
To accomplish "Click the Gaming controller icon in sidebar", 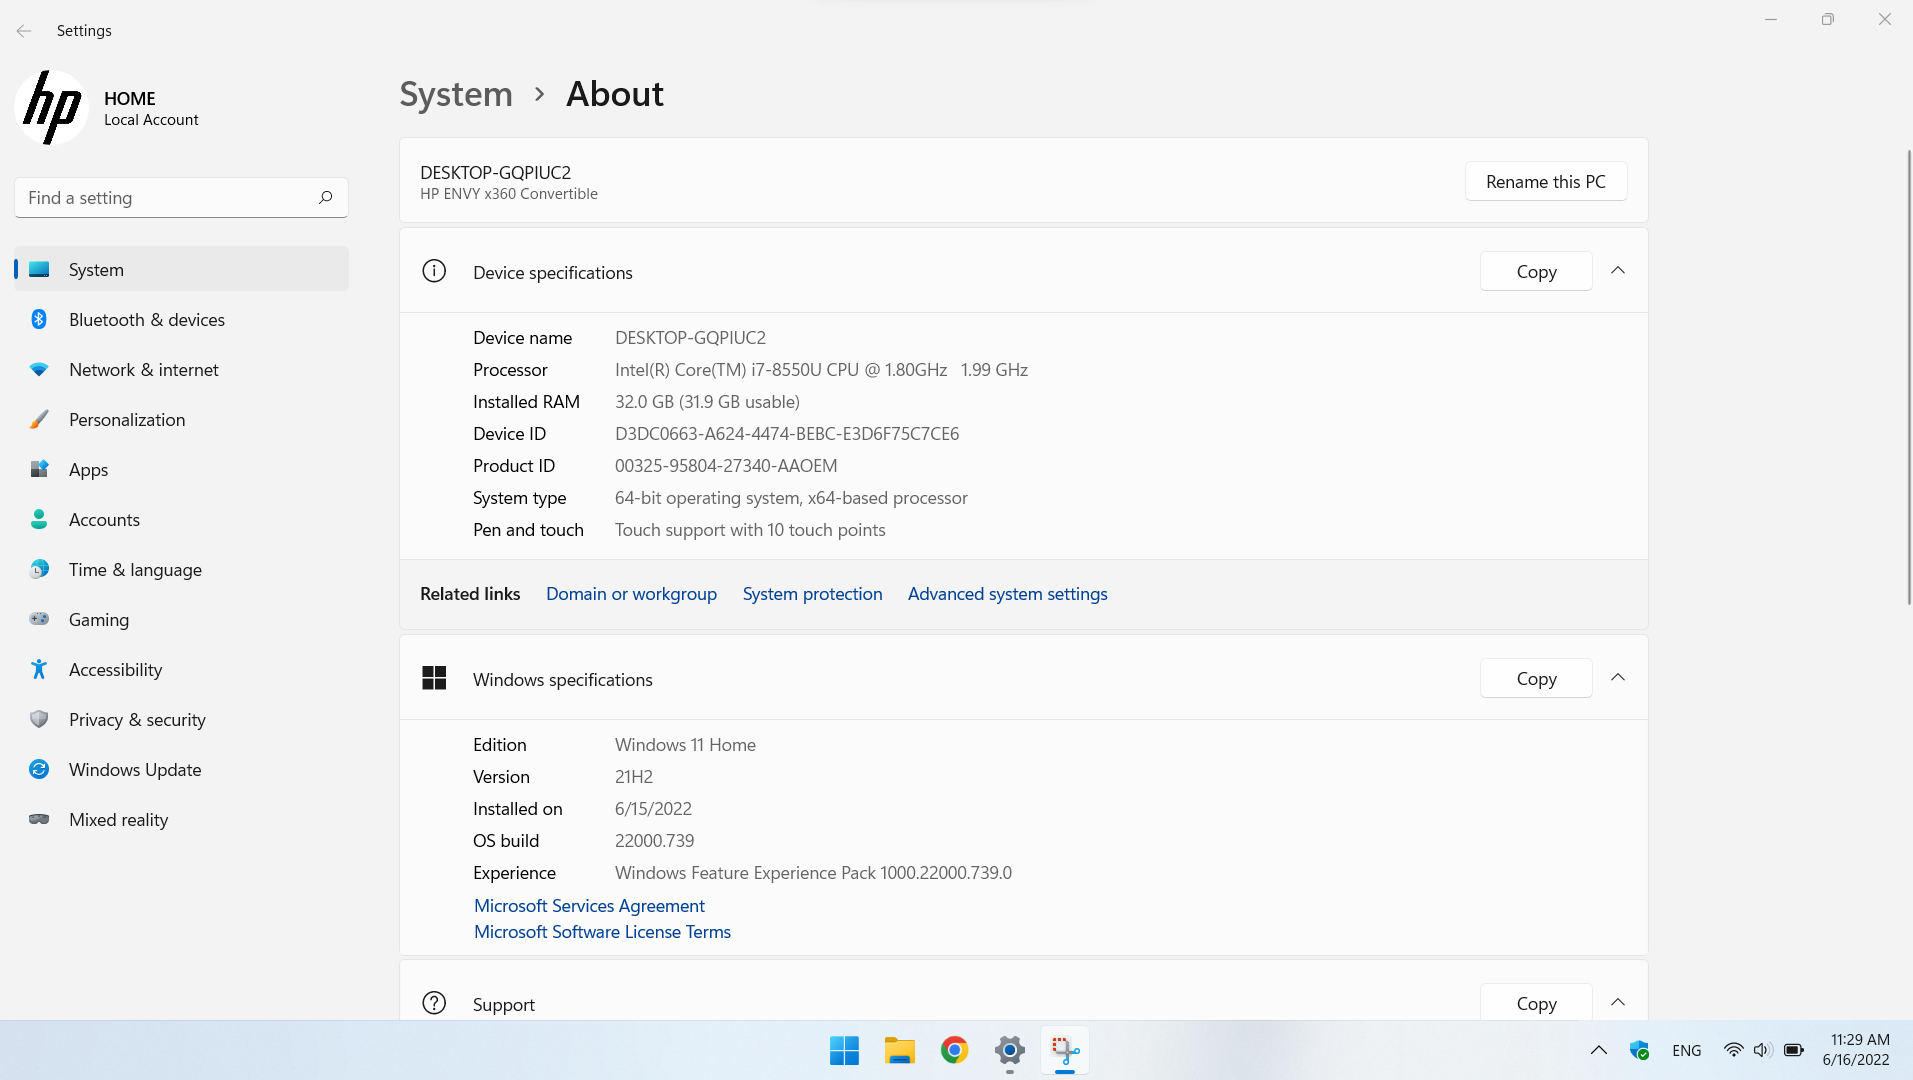I will [39, 619].
